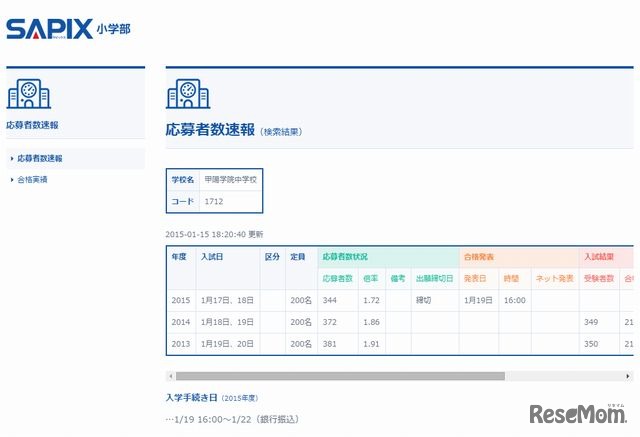This screenshot has height=437, width=640.
Task: Click ratio value 1.91
Action: 371,344
